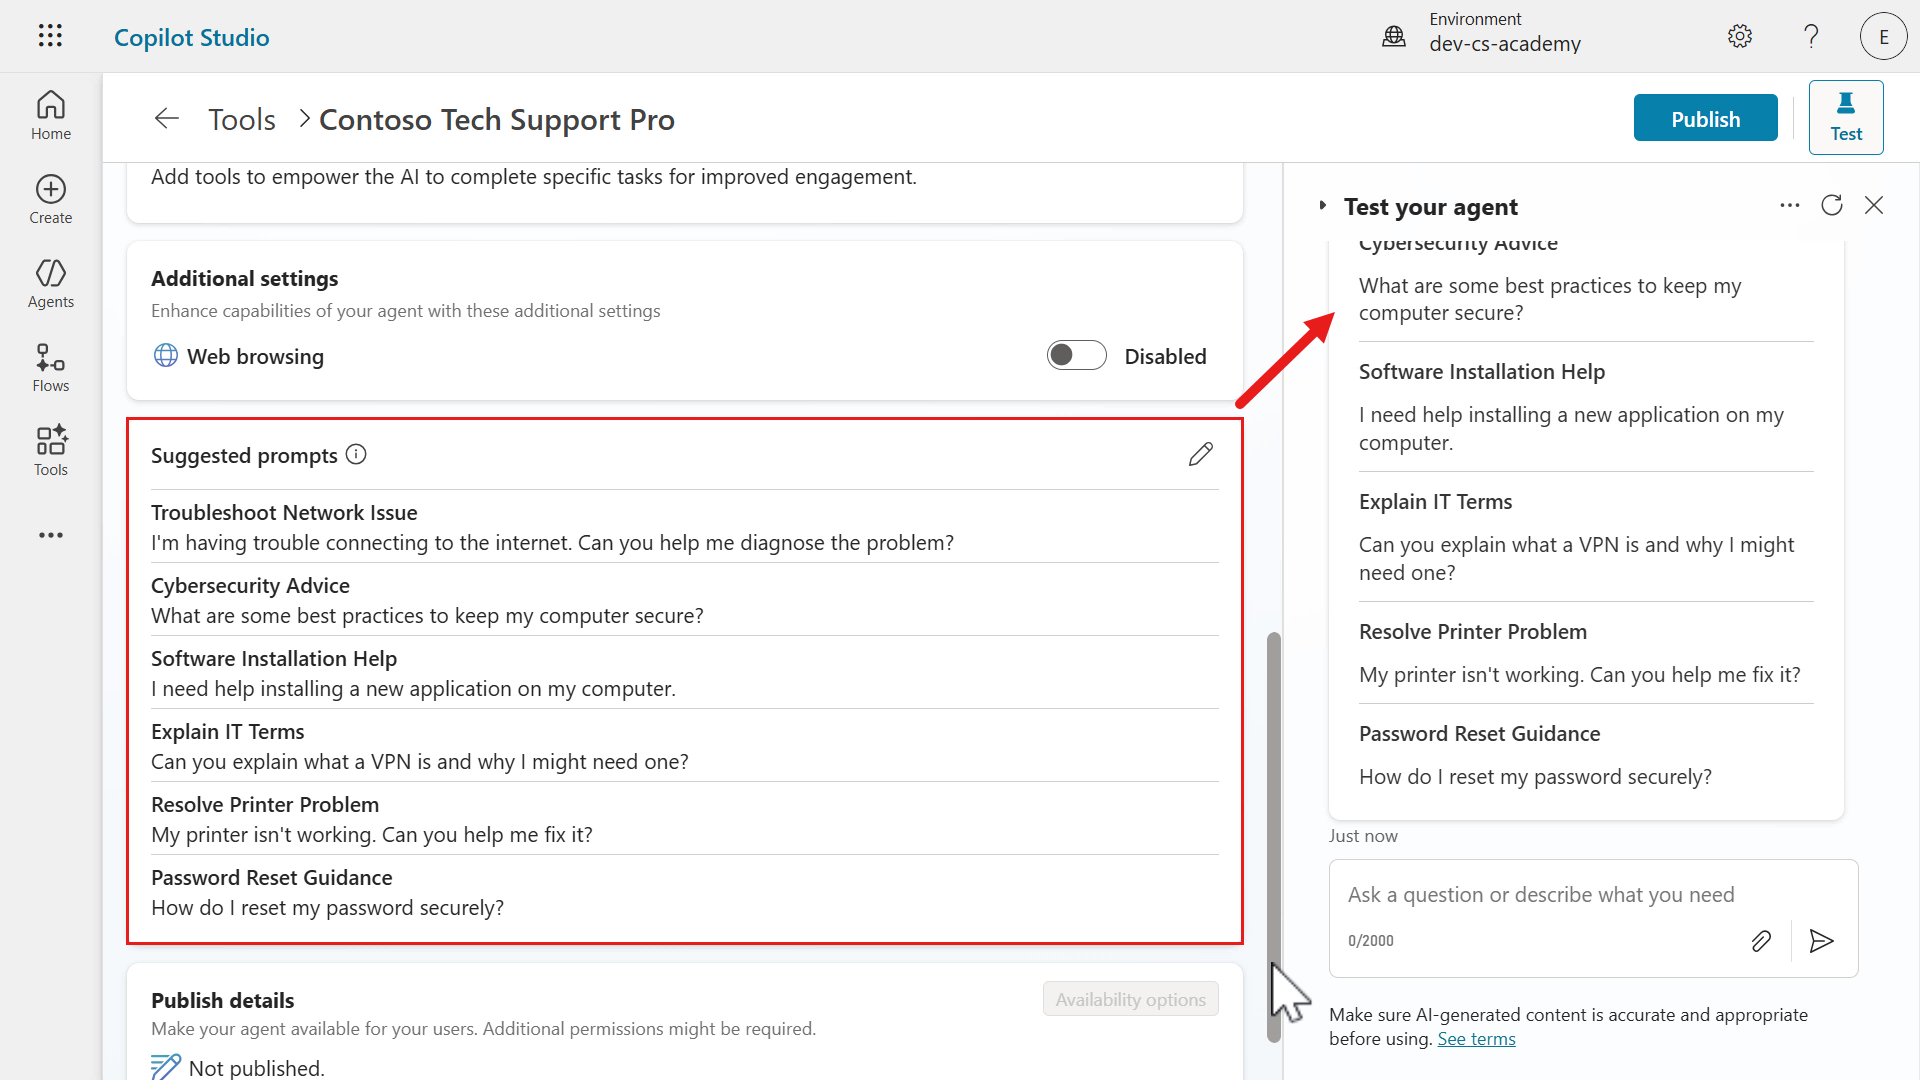Click Tools breadcrumb link
Screen dimensions: 1920x1080
coord(241,120)
